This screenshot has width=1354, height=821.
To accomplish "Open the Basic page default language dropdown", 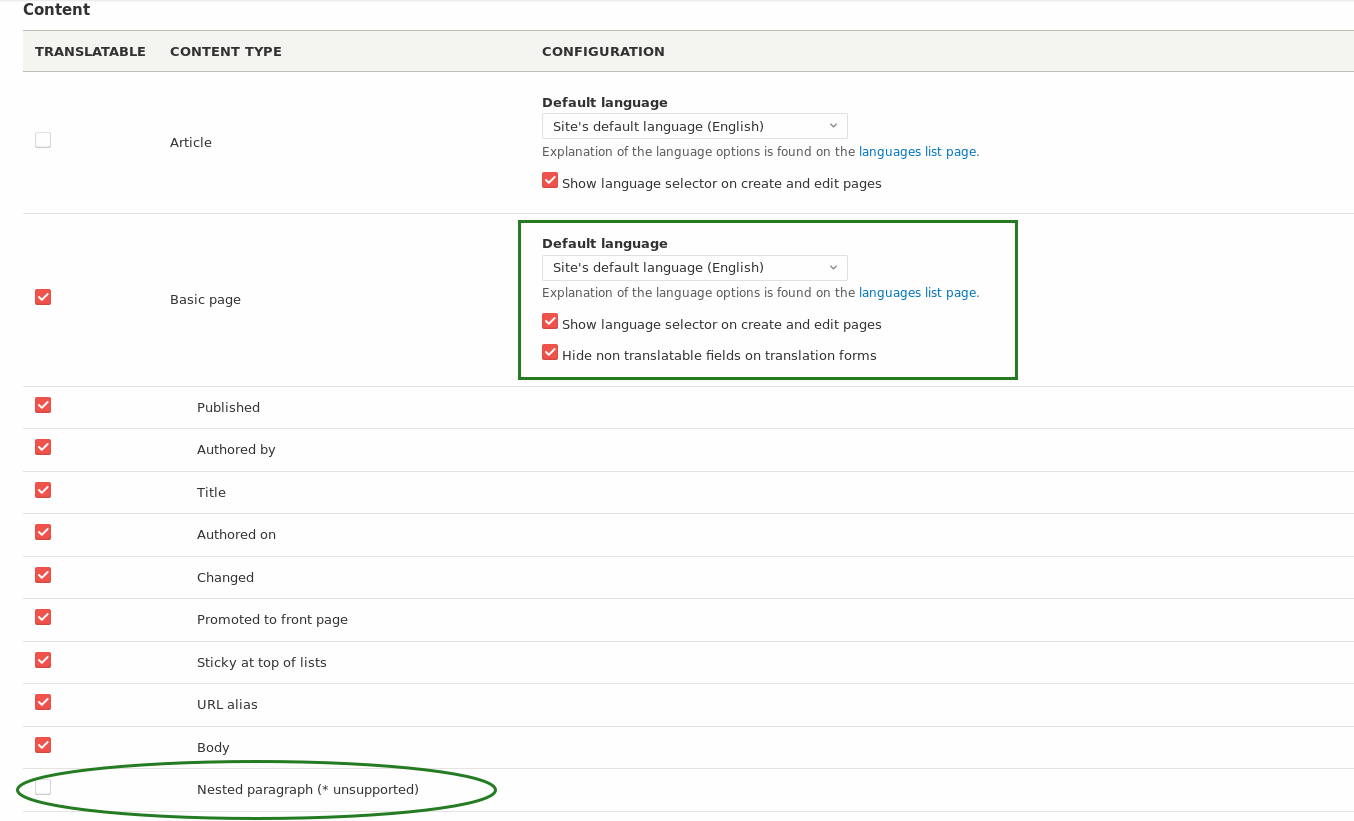I will tap(694, 267).
